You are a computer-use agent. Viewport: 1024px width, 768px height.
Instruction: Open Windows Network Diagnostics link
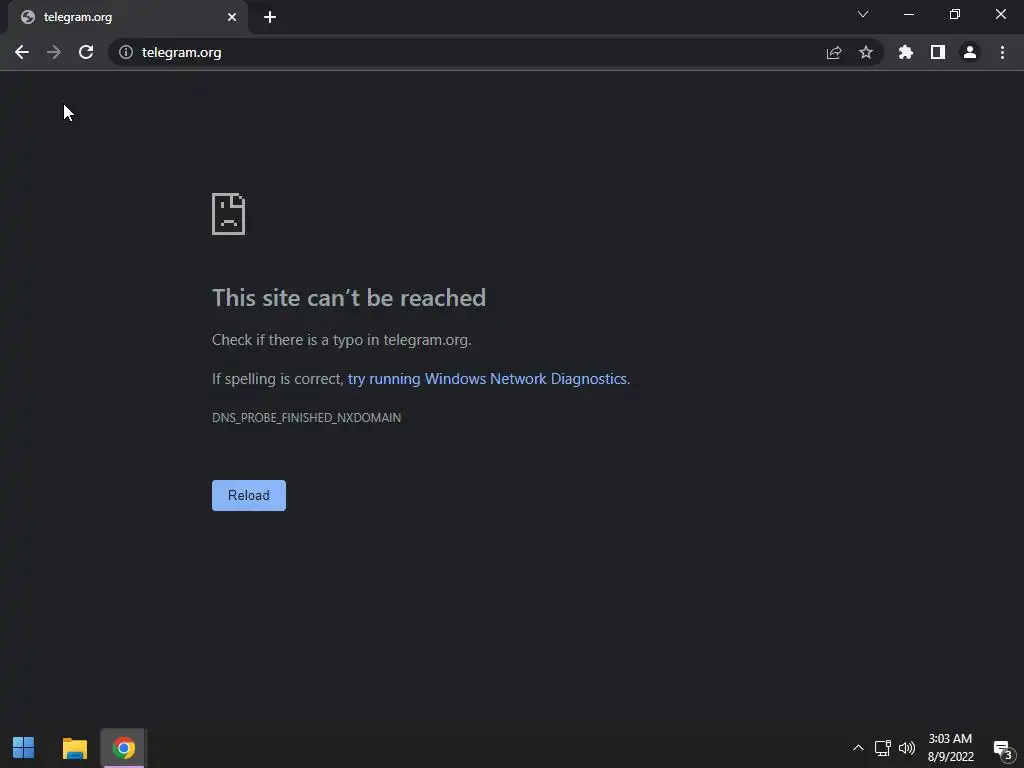tap(487, 379)
